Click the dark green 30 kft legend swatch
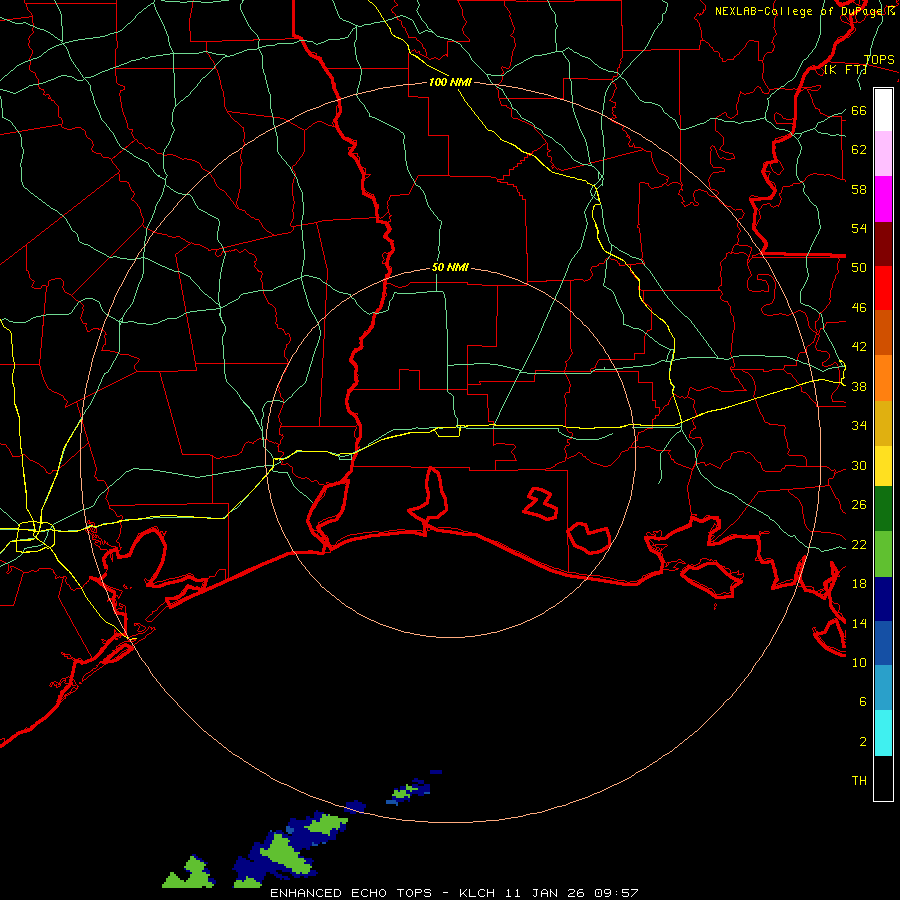The width and height of the screenshot is (900, 900). [x=883, y=509]
